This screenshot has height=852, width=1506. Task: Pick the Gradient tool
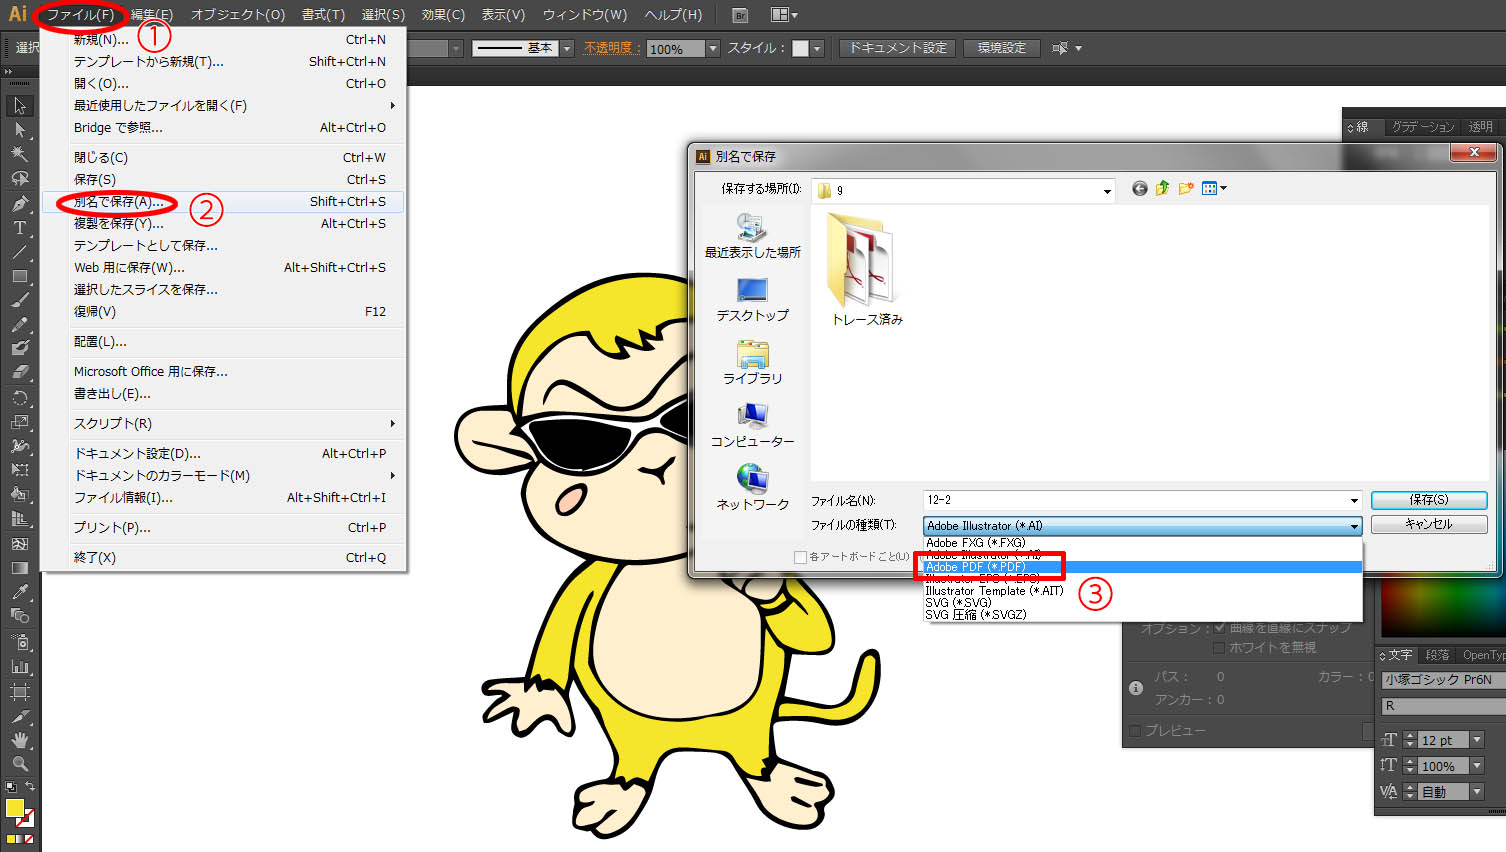pyautogui.click(x=20, y=568)
